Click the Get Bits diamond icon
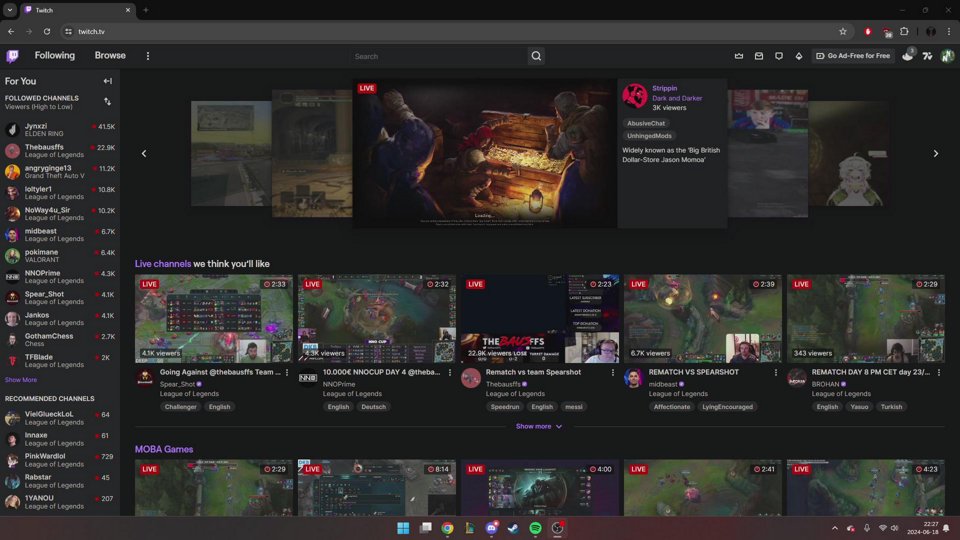The height and width of the screenshot is (540, 960). coord(799,56)
